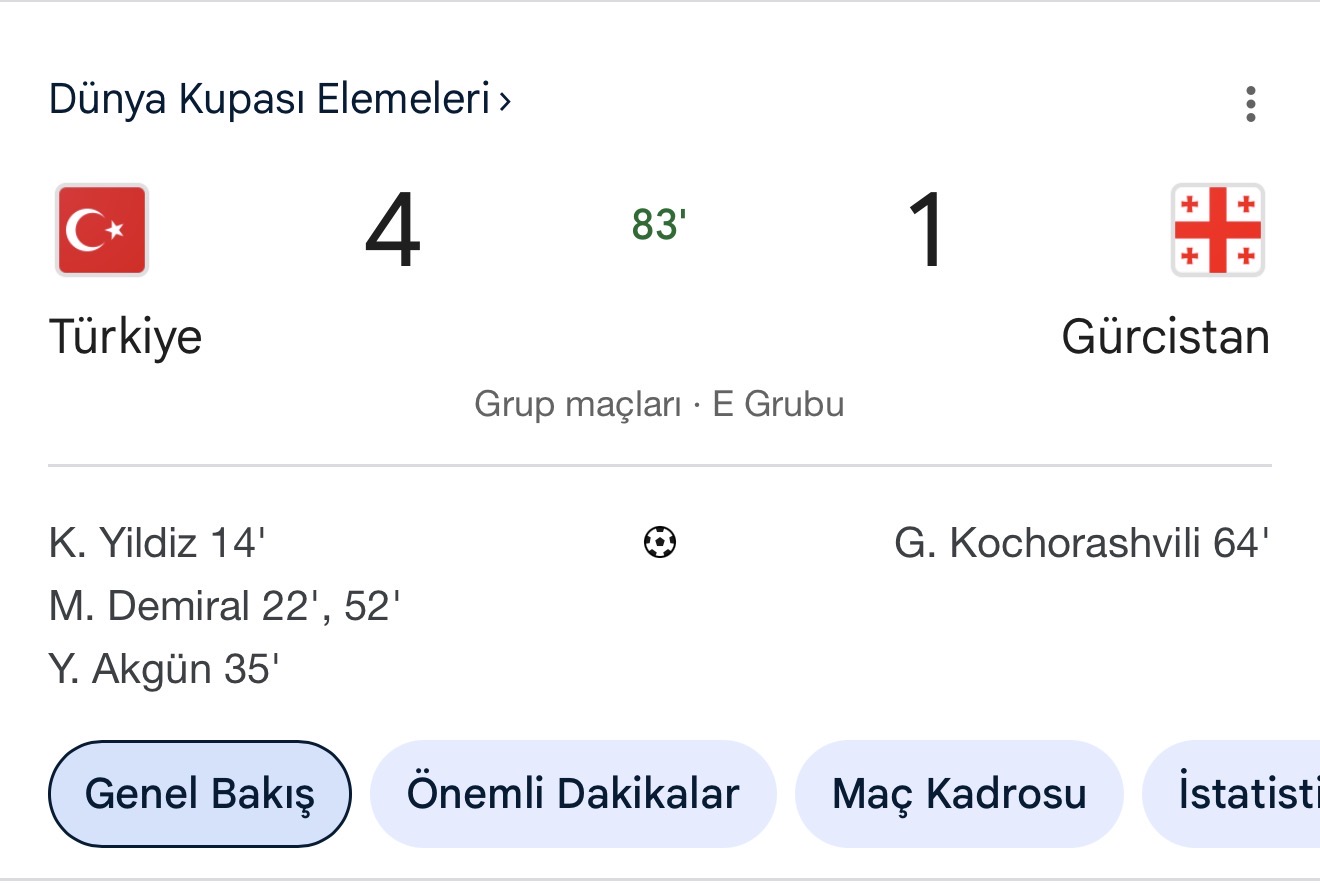Click the Gürcistan flag icon

[x=1217, y=230]
